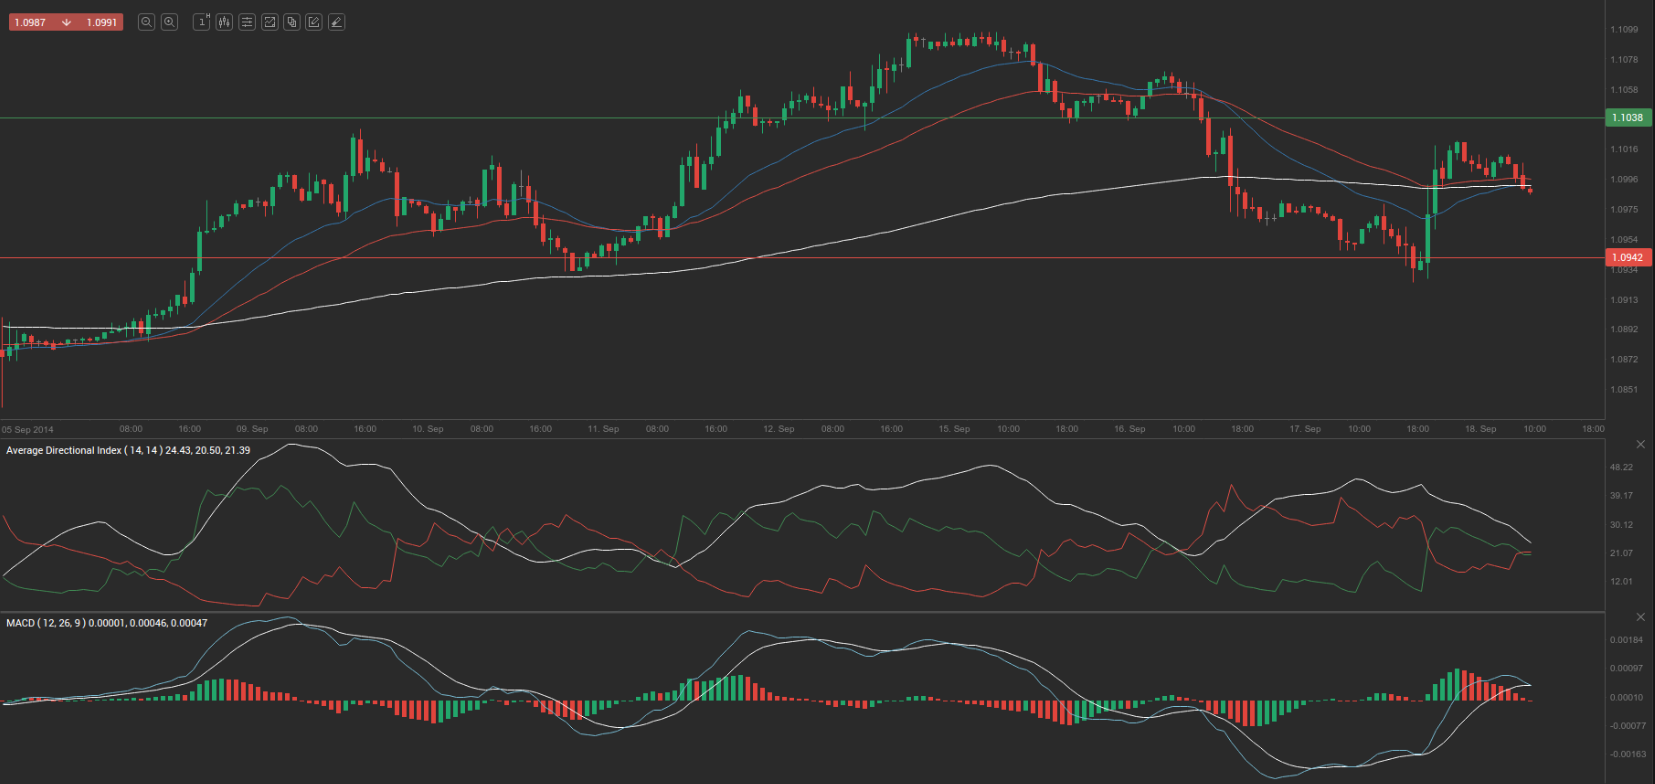Close the Average Directional Index panel
The image size is (1655, 784).
tap(1640, 444)
